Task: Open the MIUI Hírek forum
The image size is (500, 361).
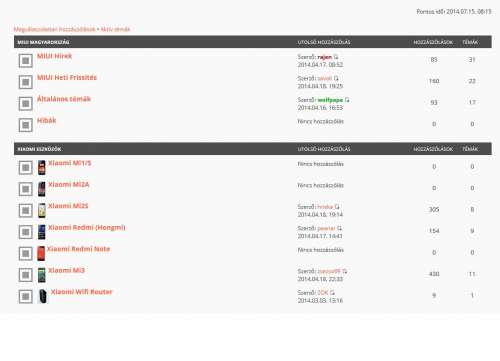Action: (x=54, y=56)
